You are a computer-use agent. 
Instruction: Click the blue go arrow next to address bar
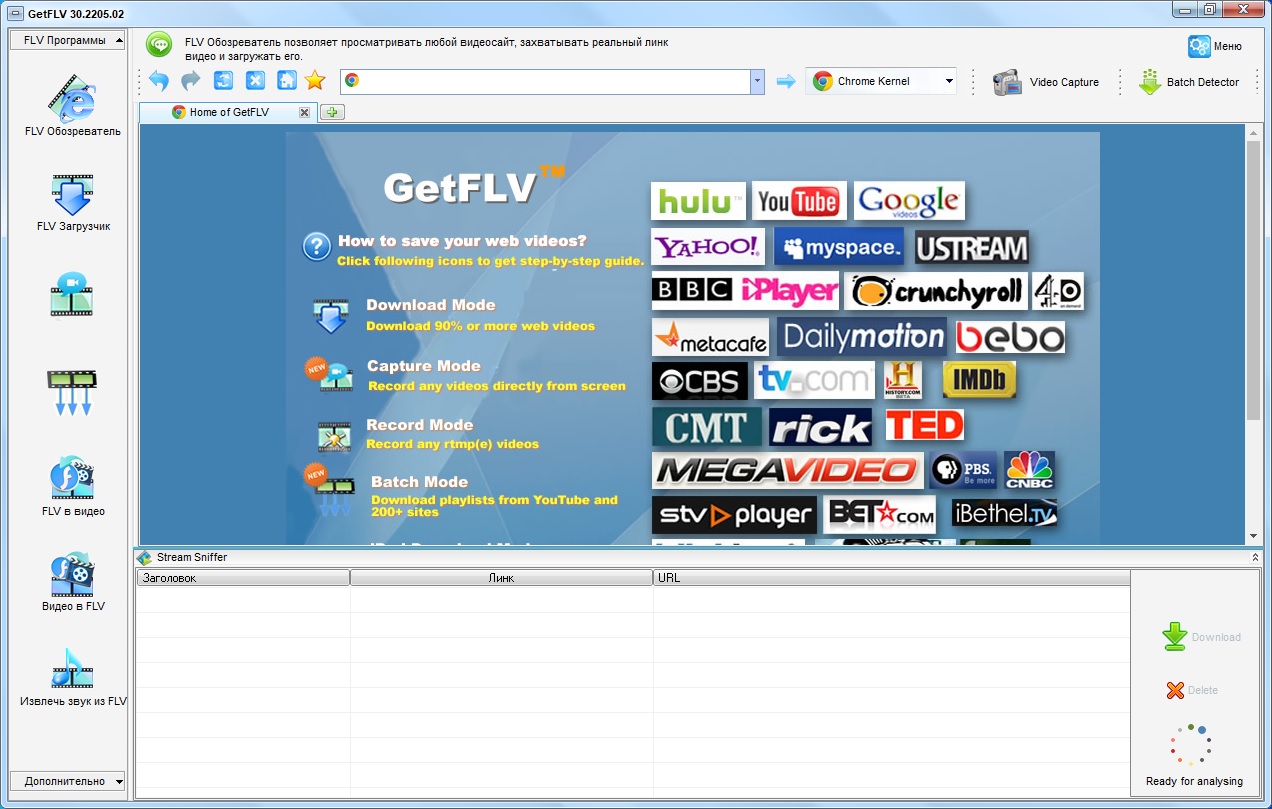click(x=785, y=82)
